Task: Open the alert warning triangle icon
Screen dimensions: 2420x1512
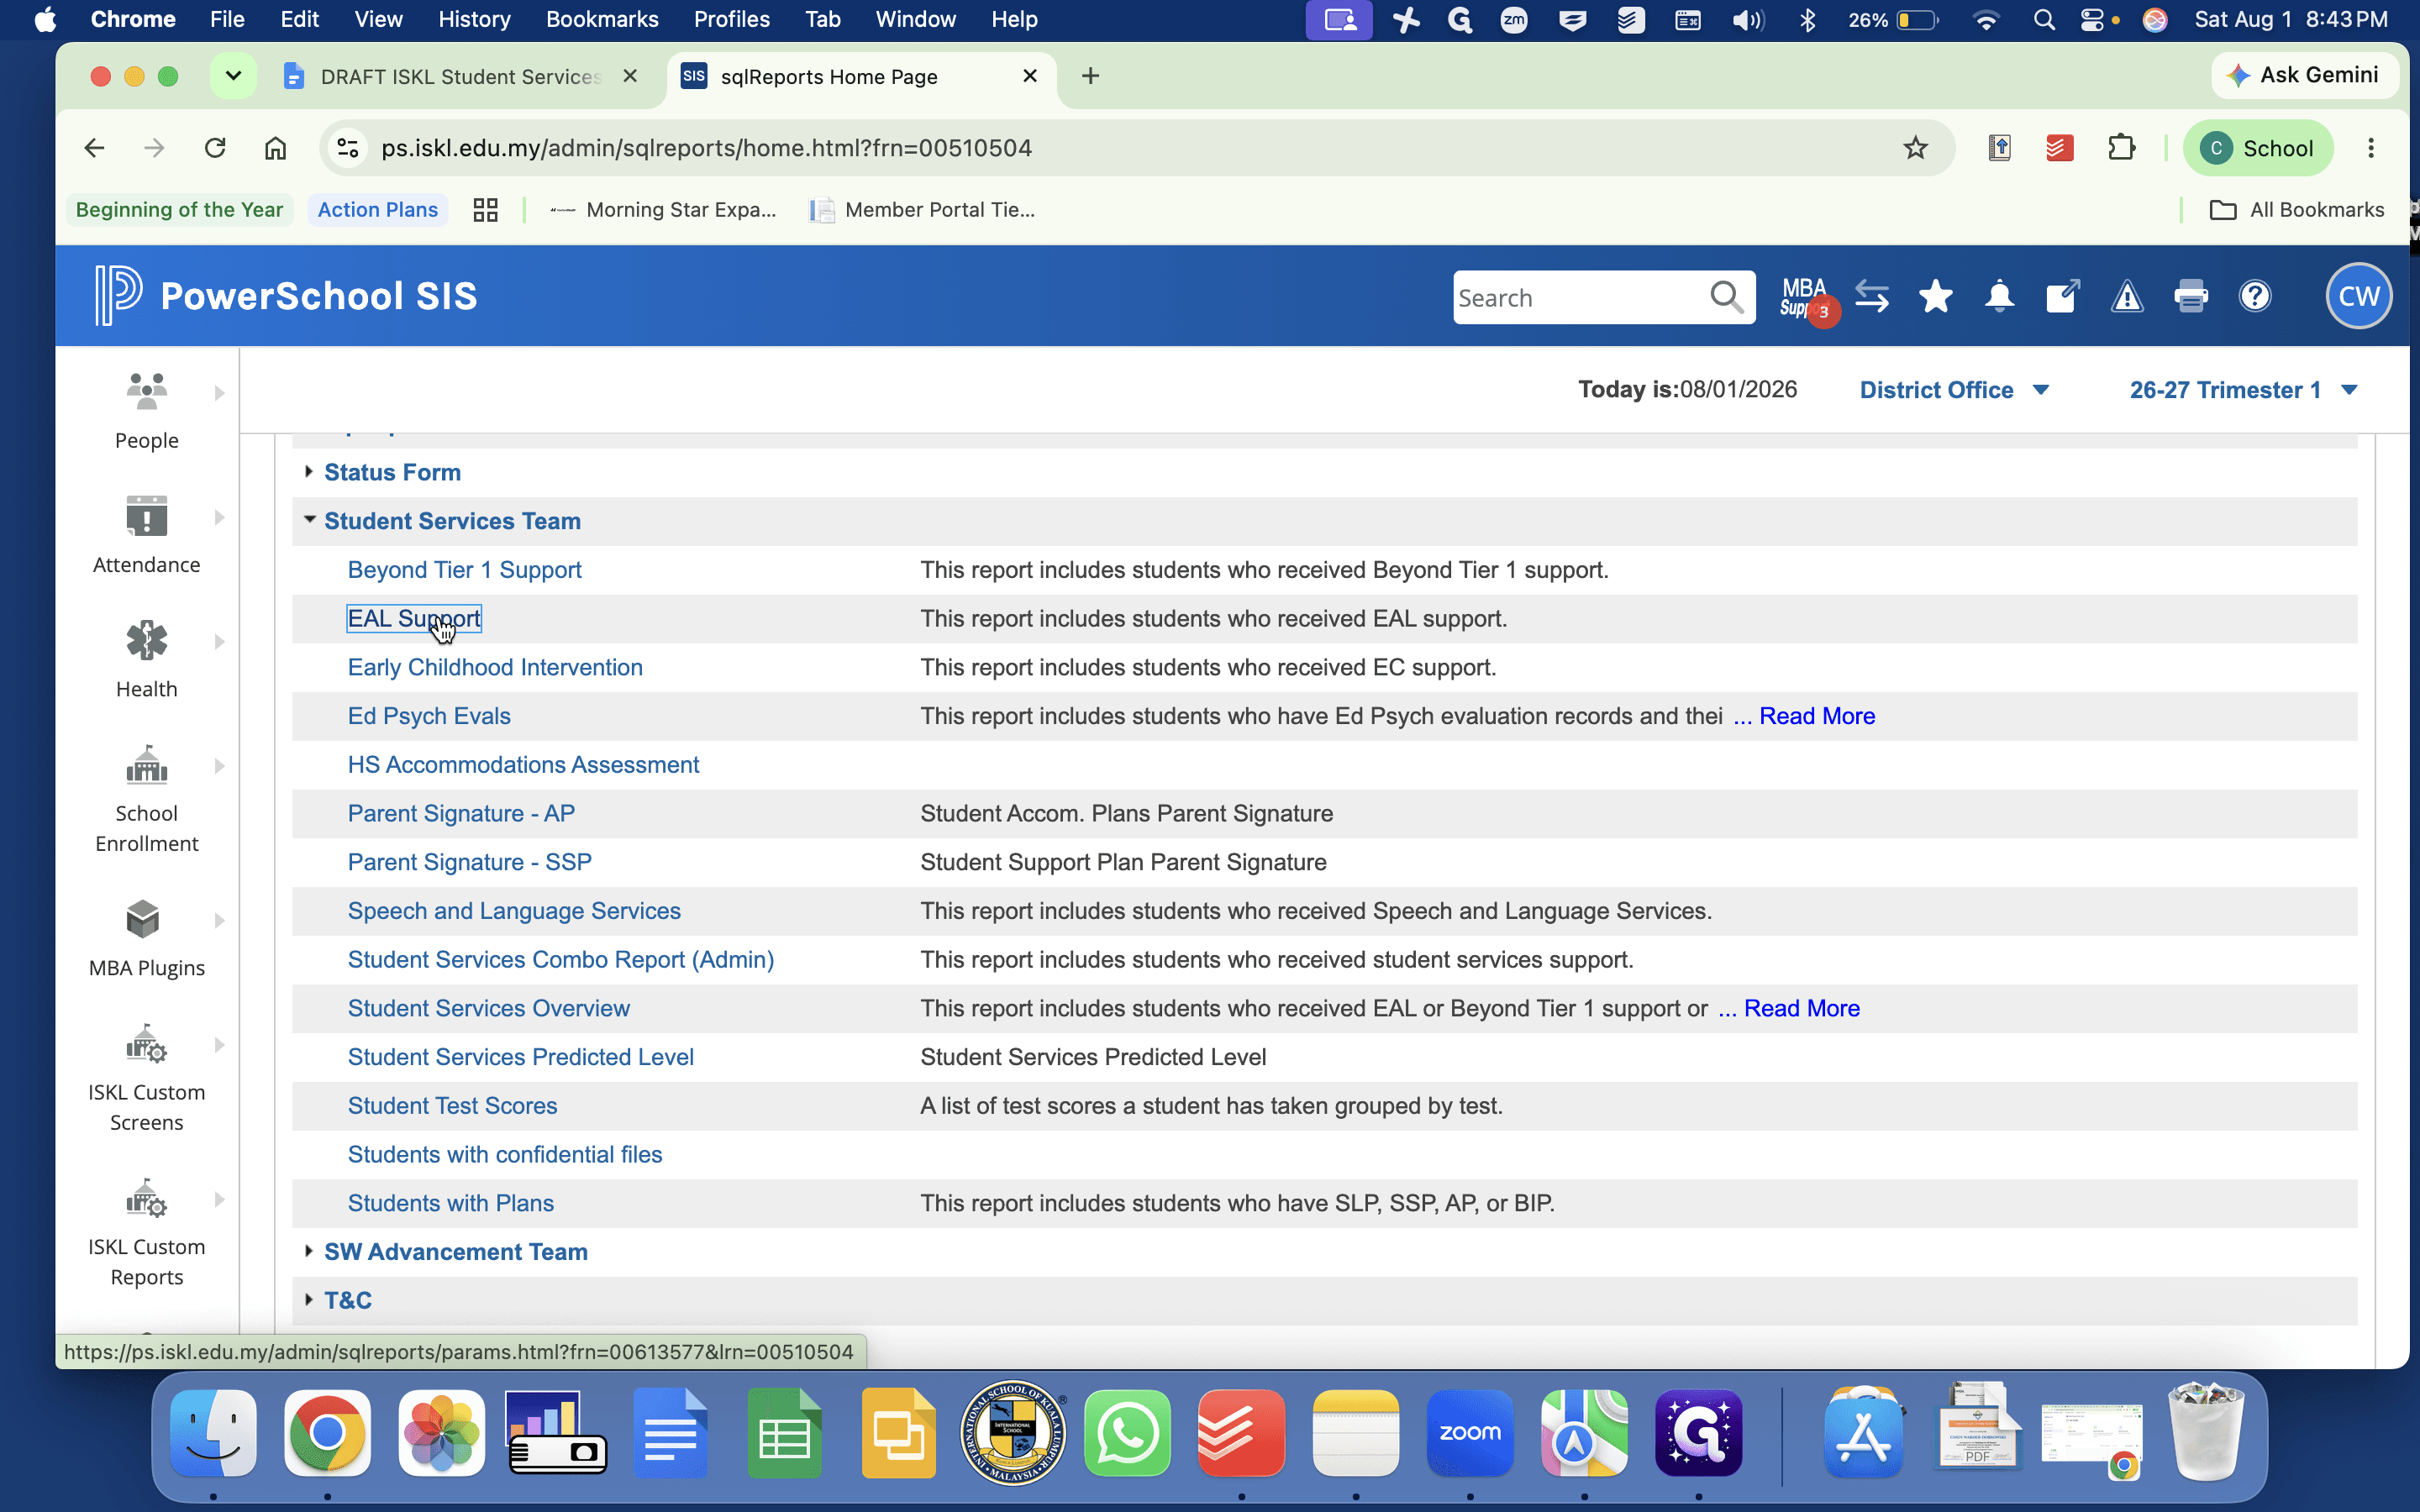Action: [x=2127, y=297]
